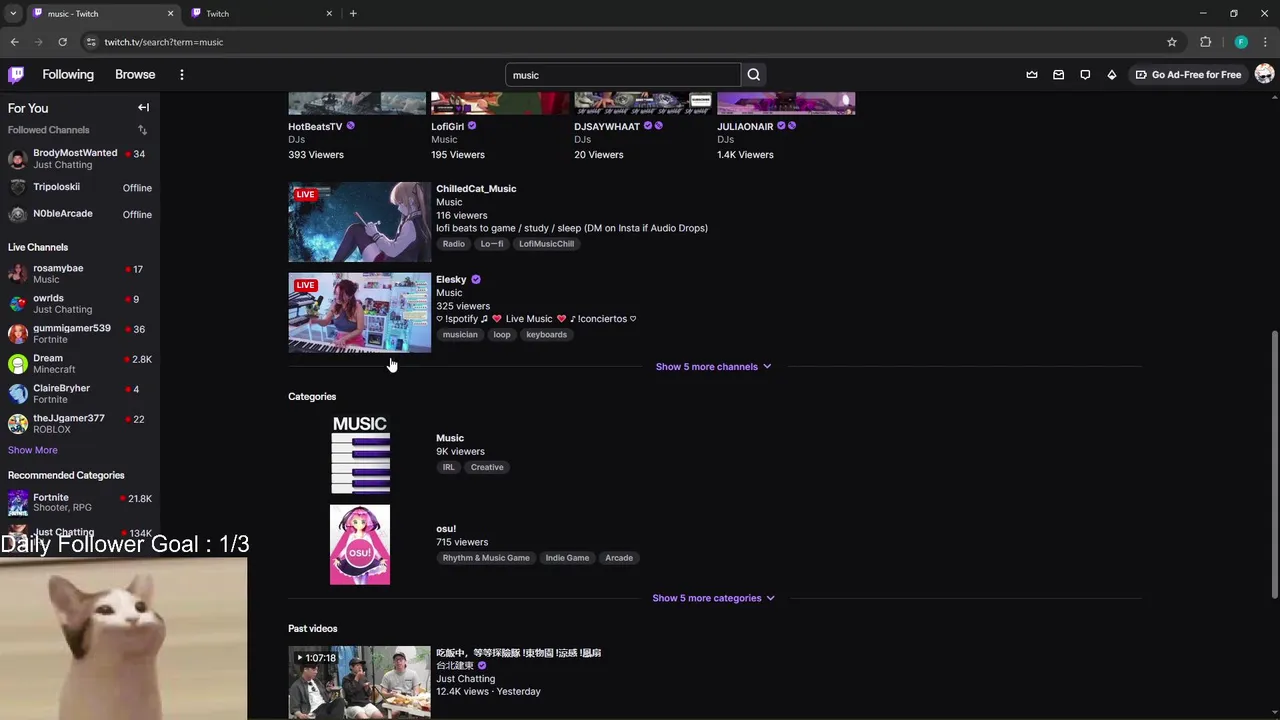Open the tab search dropdown arrow
The width and height of the screenshot is (1280, 720).
coord(13,13)
